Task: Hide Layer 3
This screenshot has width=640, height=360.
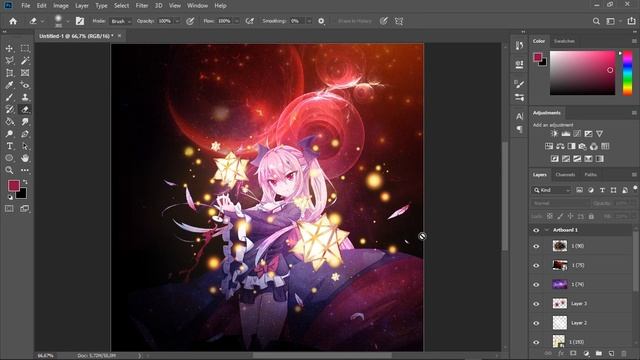Action: point(536,304)
